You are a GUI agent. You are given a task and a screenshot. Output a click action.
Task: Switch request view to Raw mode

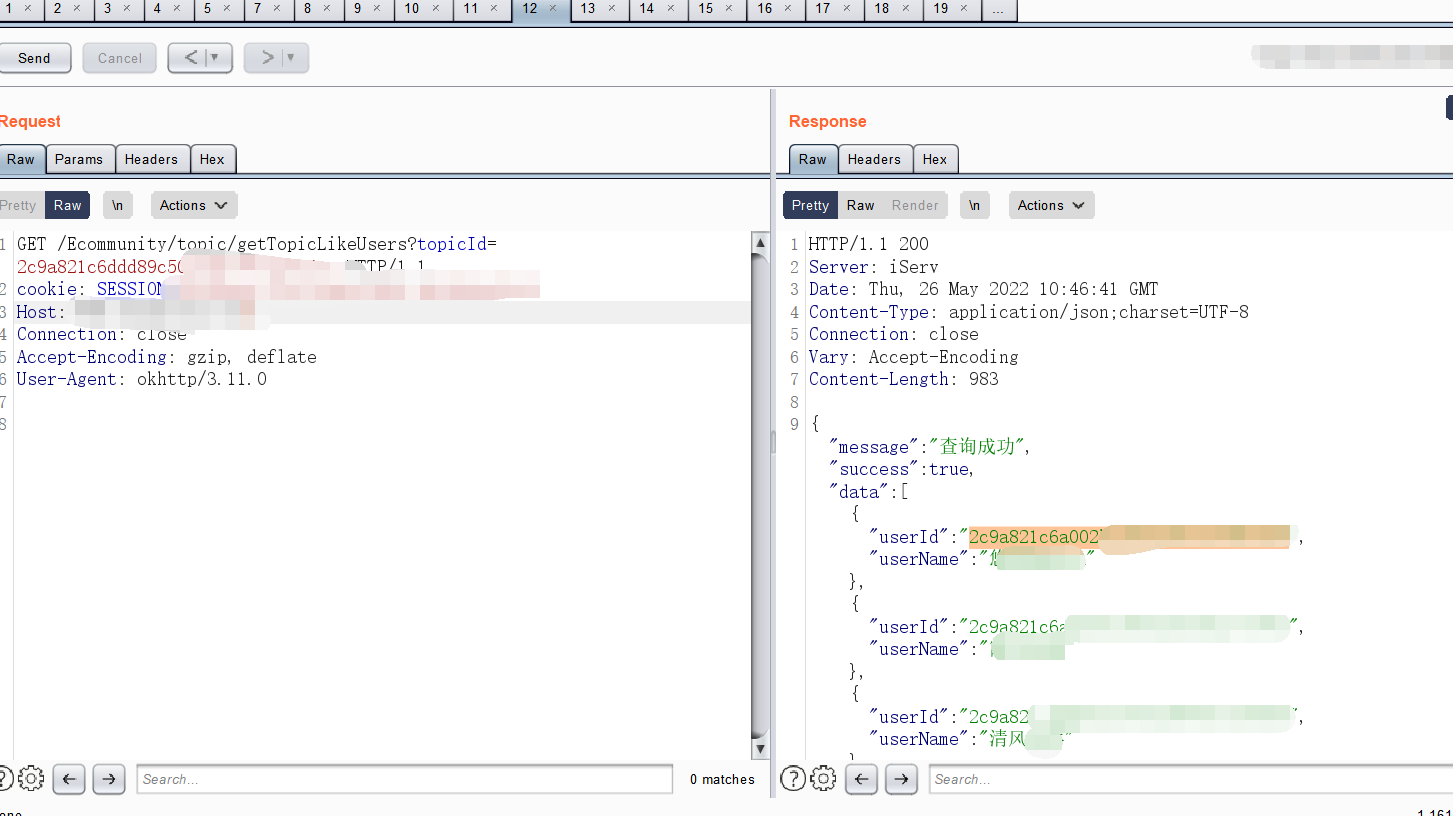pos(68,205)
